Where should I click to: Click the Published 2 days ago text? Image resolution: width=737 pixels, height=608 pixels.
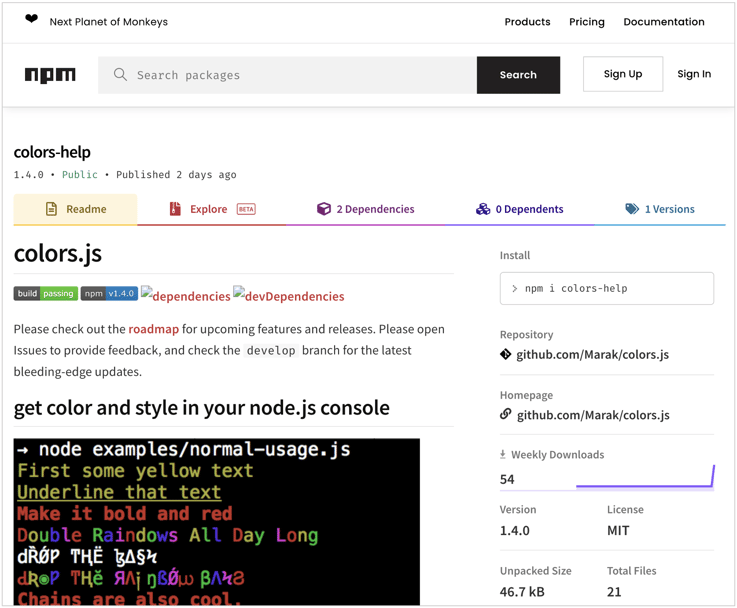(176, 175)
